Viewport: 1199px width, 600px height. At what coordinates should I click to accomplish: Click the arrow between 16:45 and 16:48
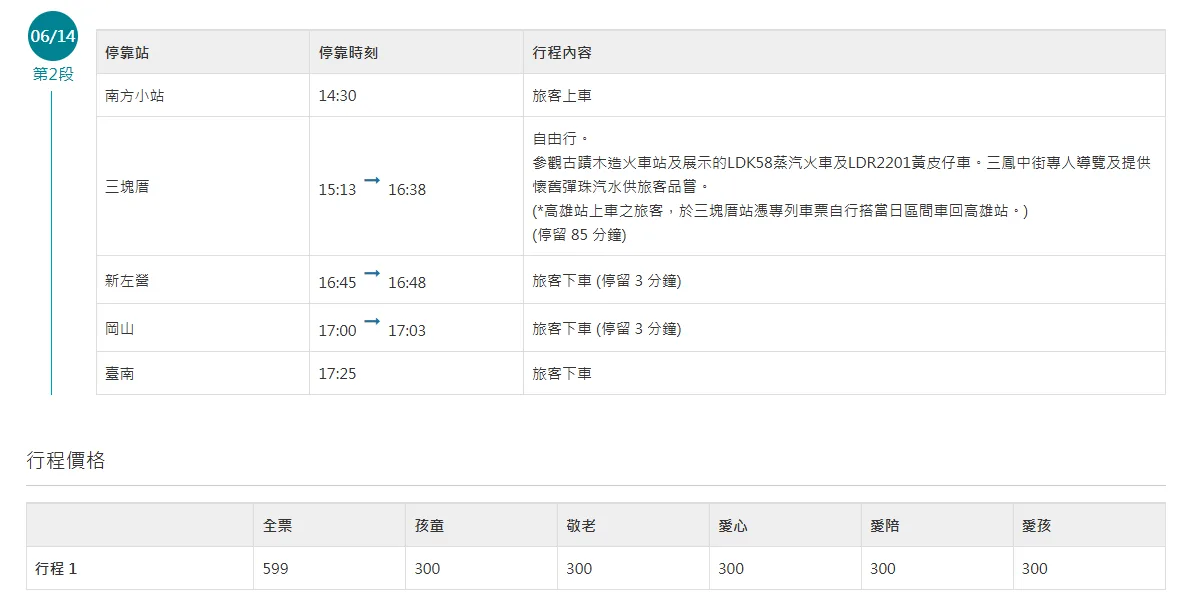point(372,273)
